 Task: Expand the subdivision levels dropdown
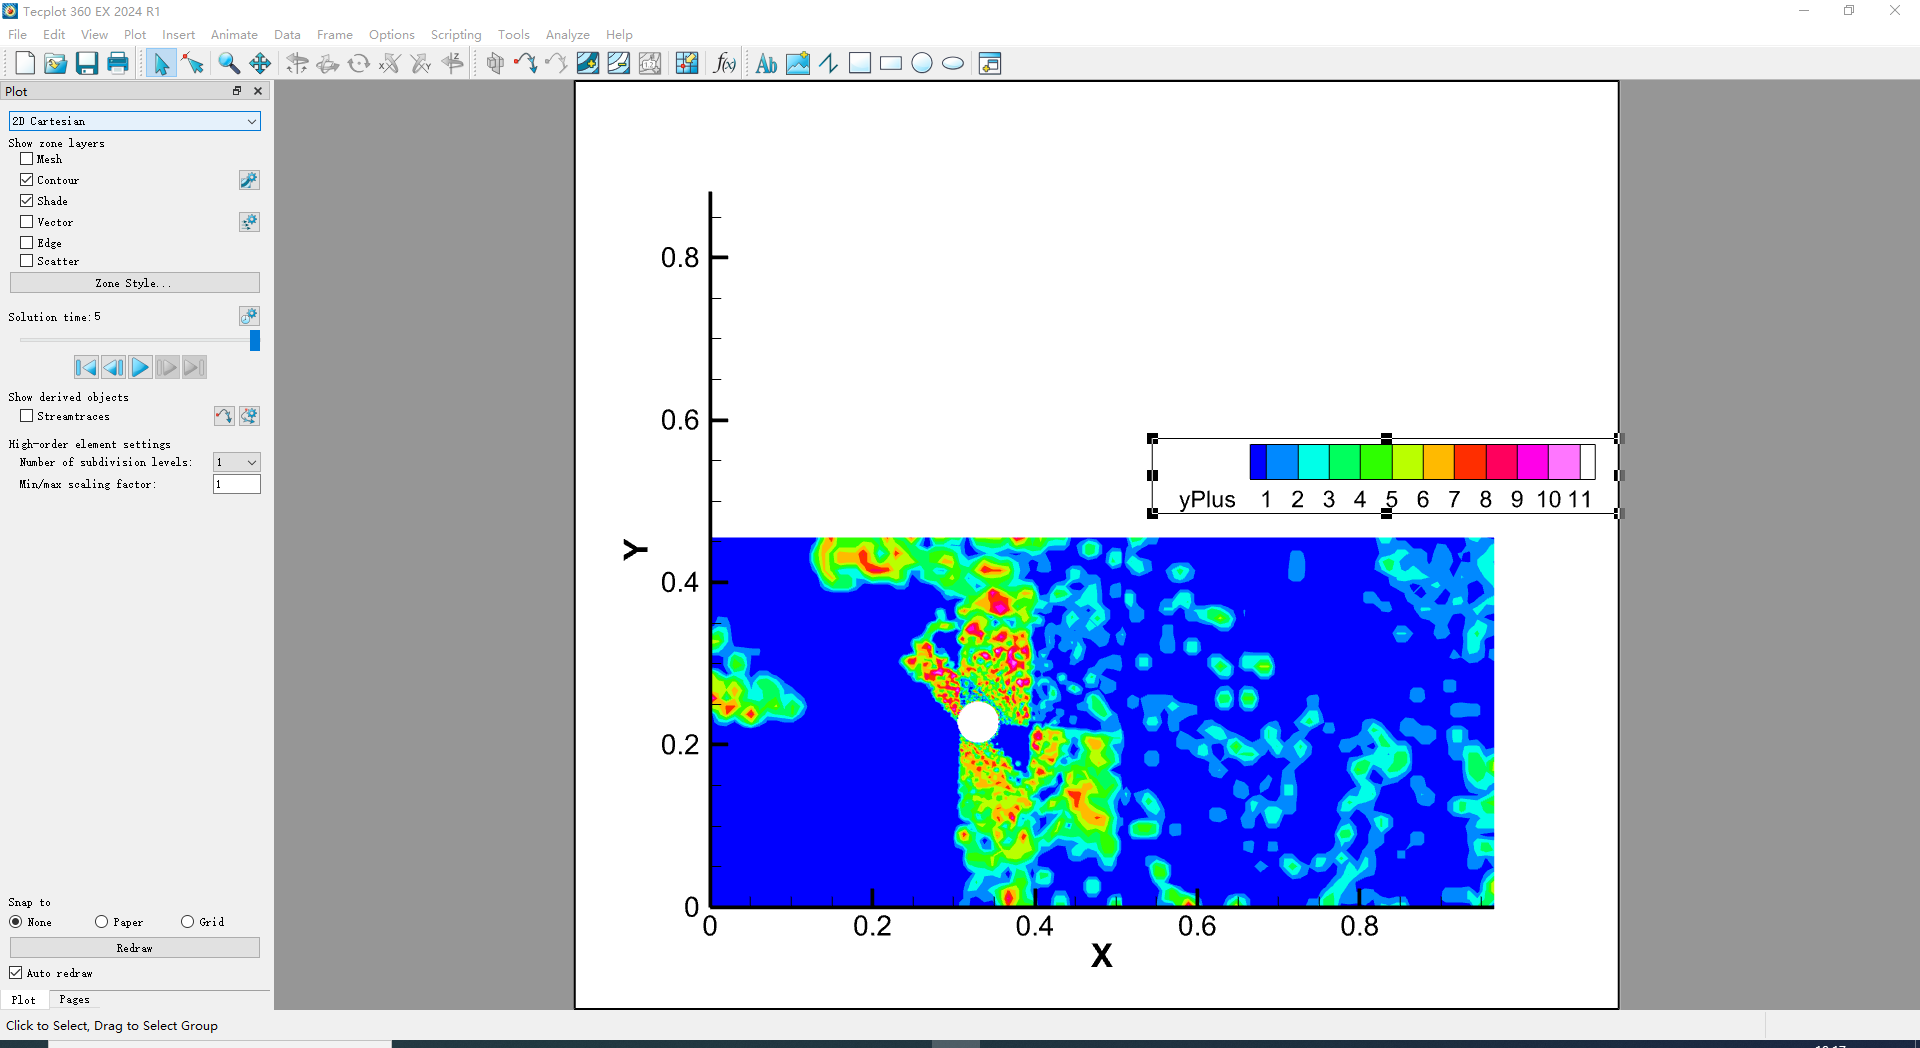[237, 462]
